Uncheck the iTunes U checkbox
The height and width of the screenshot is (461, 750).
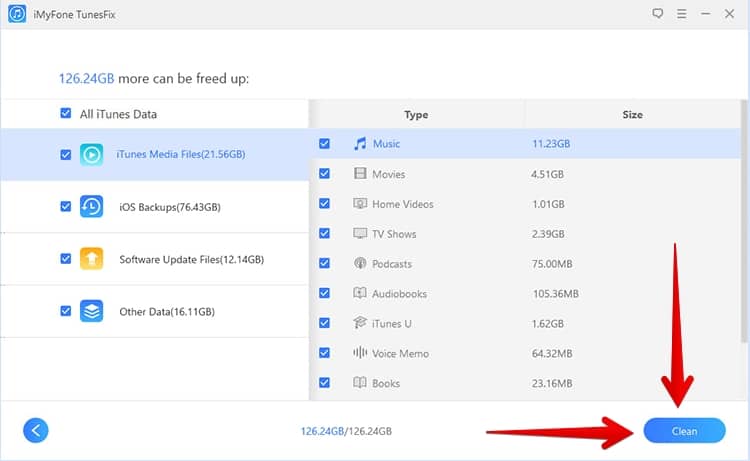325,323
